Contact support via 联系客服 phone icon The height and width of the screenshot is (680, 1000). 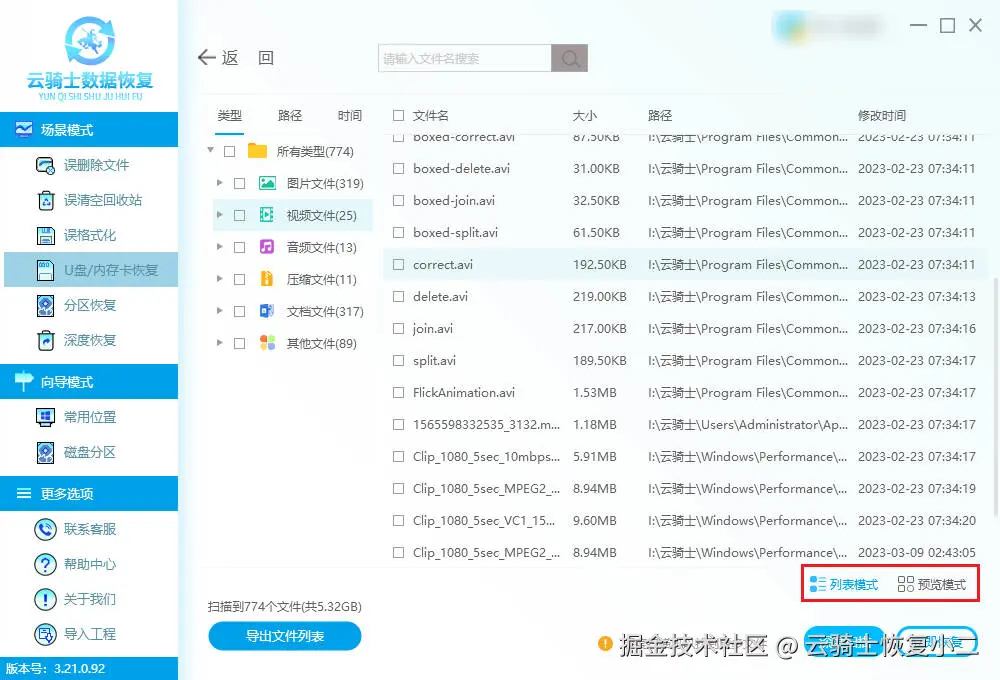pyautogui.click(x=45, y=529)
